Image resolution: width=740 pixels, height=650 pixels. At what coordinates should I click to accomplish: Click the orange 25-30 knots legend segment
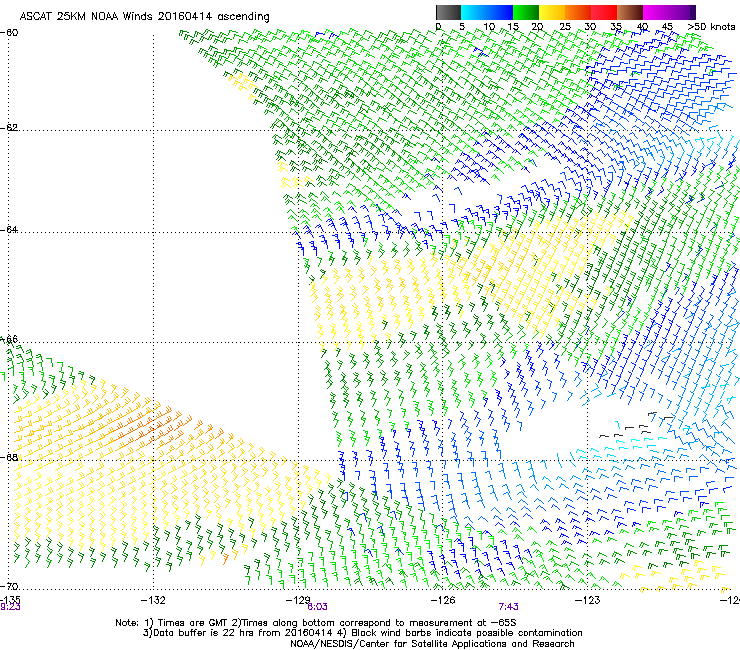pos(578,12)
